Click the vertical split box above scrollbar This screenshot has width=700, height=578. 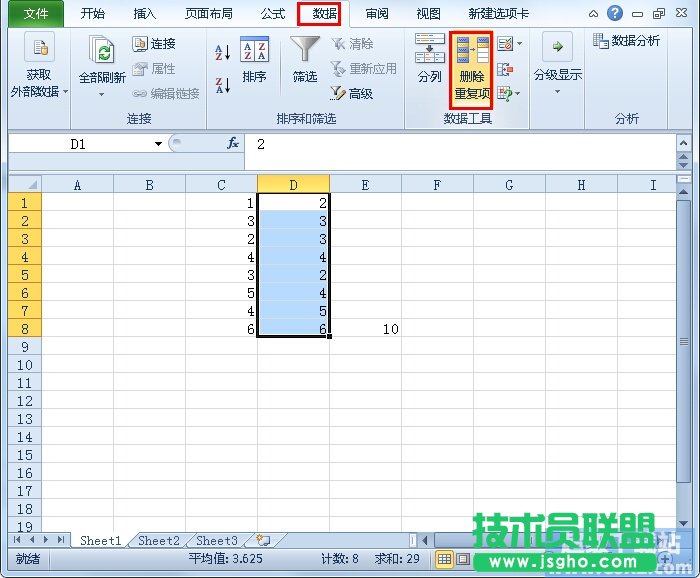click(683, 179)
